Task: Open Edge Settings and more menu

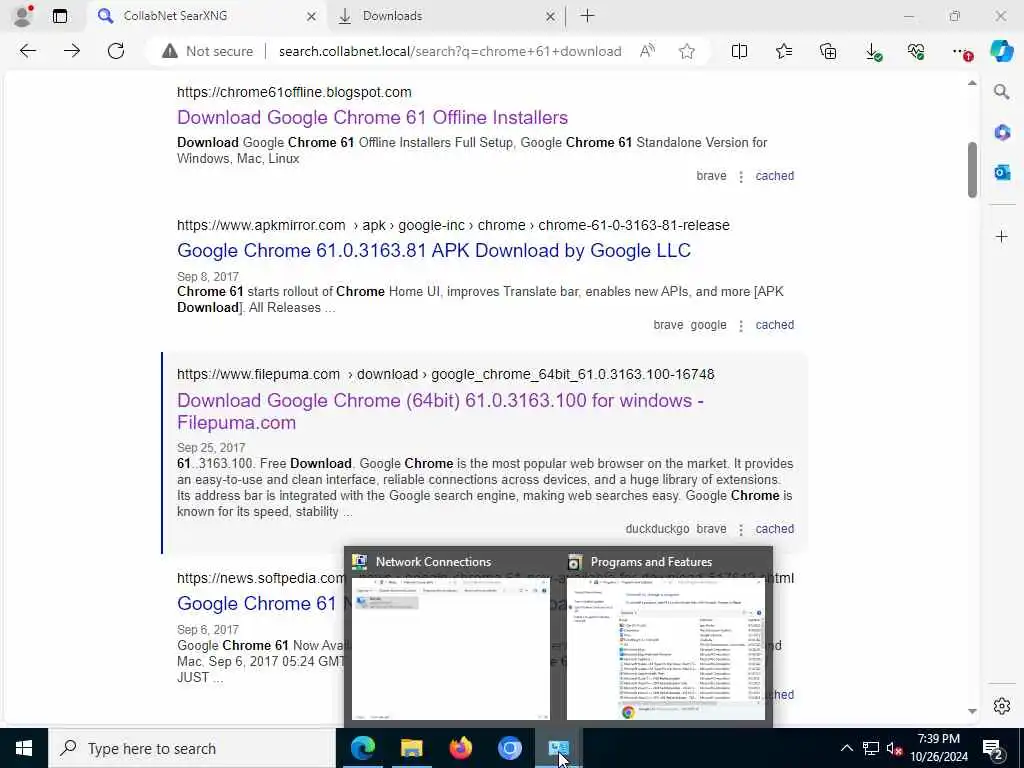Action: [961, 52]
